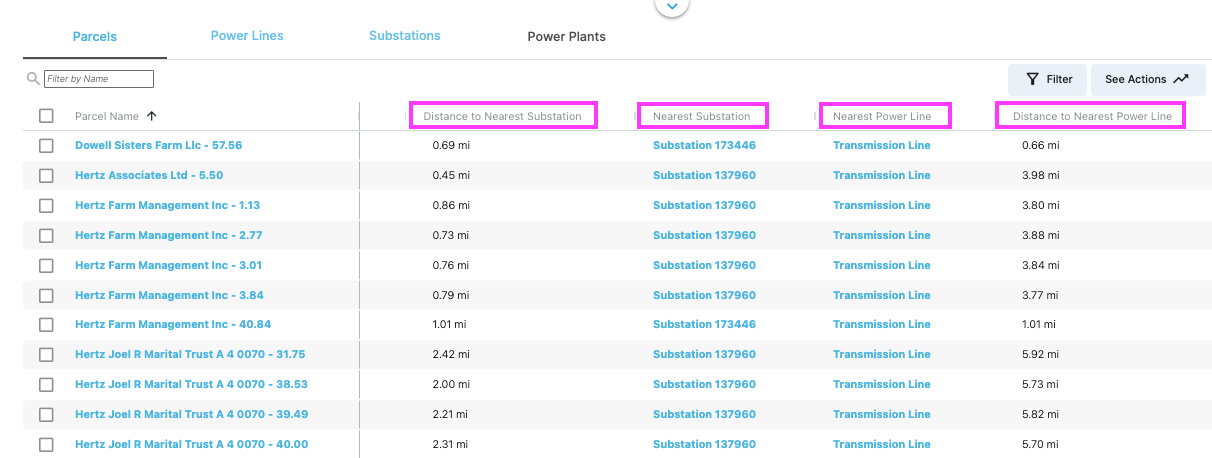
Task: Open parcel Hertz Joel R Marital Trust - 40.00
Action: tap(191, 445)
